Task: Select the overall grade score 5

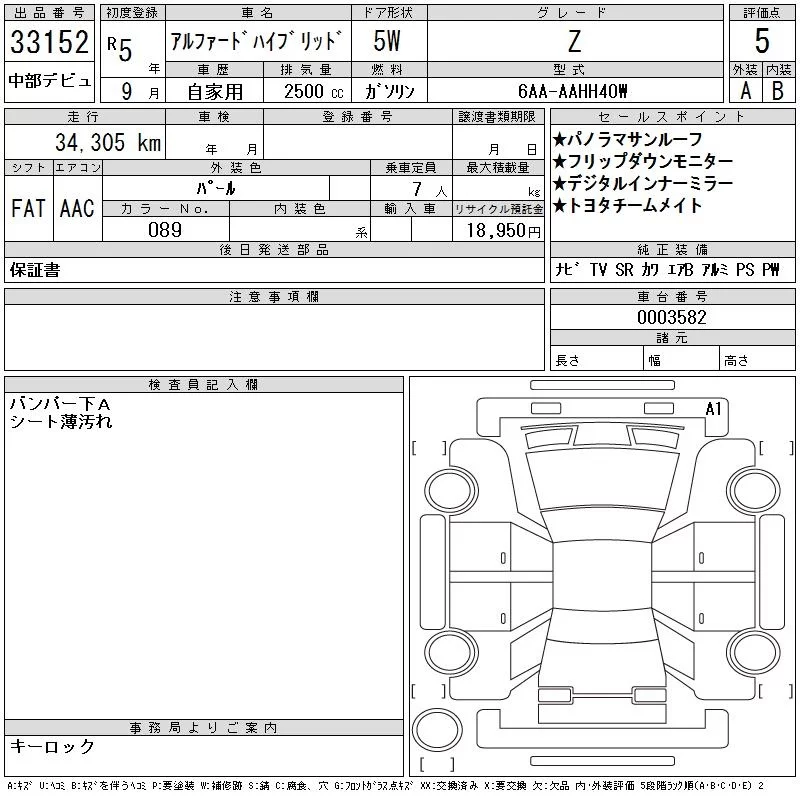Action: pyautogui.click(x=762, y=42)
